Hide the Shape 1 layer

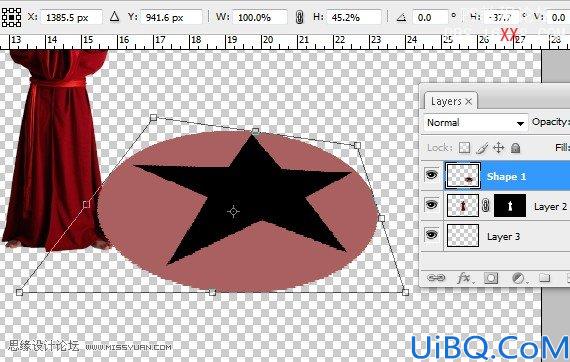(431, 176)
